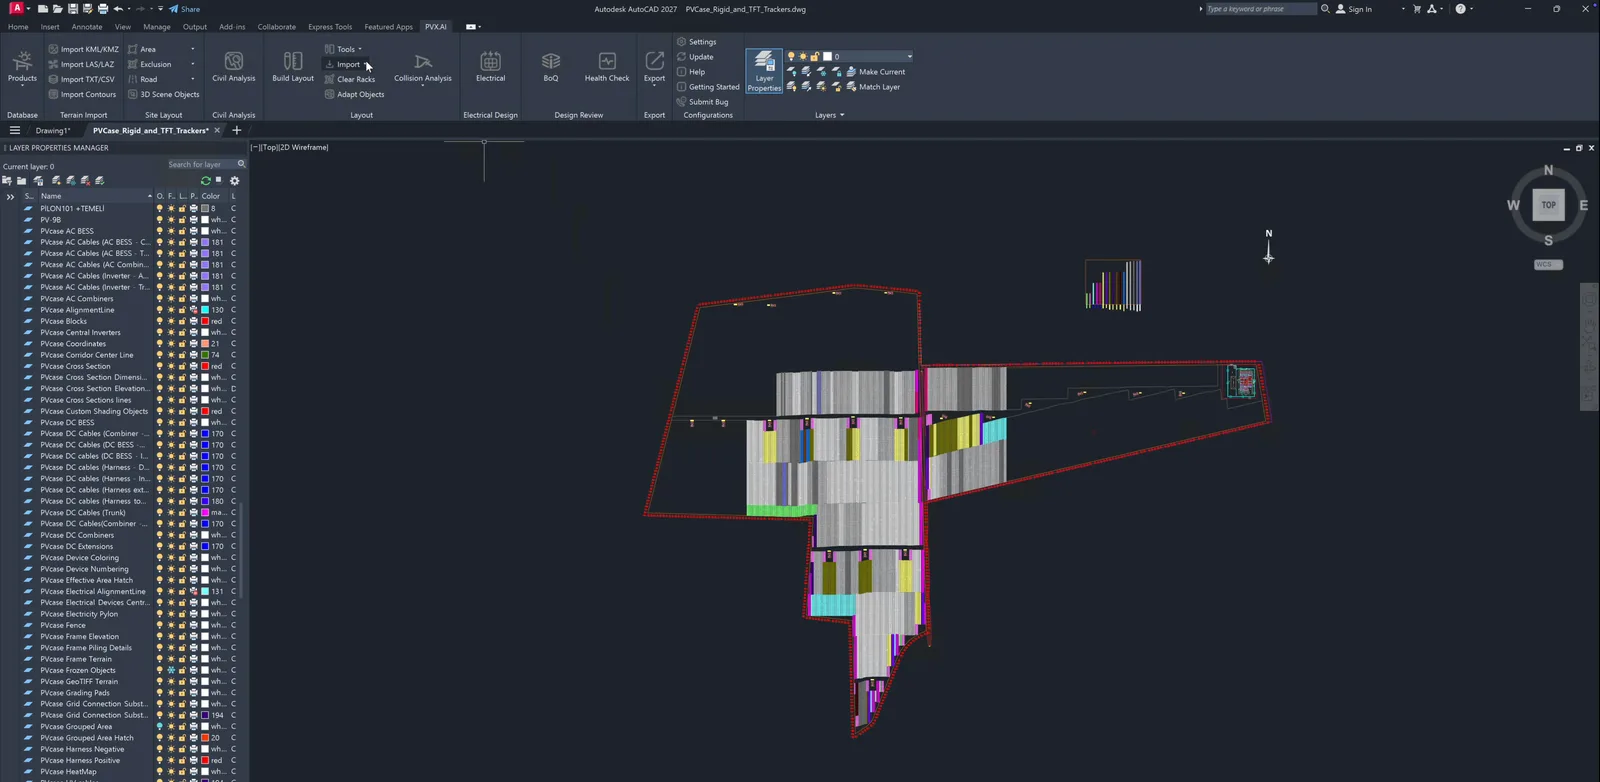Expand the Area dropdown arrow
The height and width of the screenshot is (782, 1600).
tap(192, 49)
